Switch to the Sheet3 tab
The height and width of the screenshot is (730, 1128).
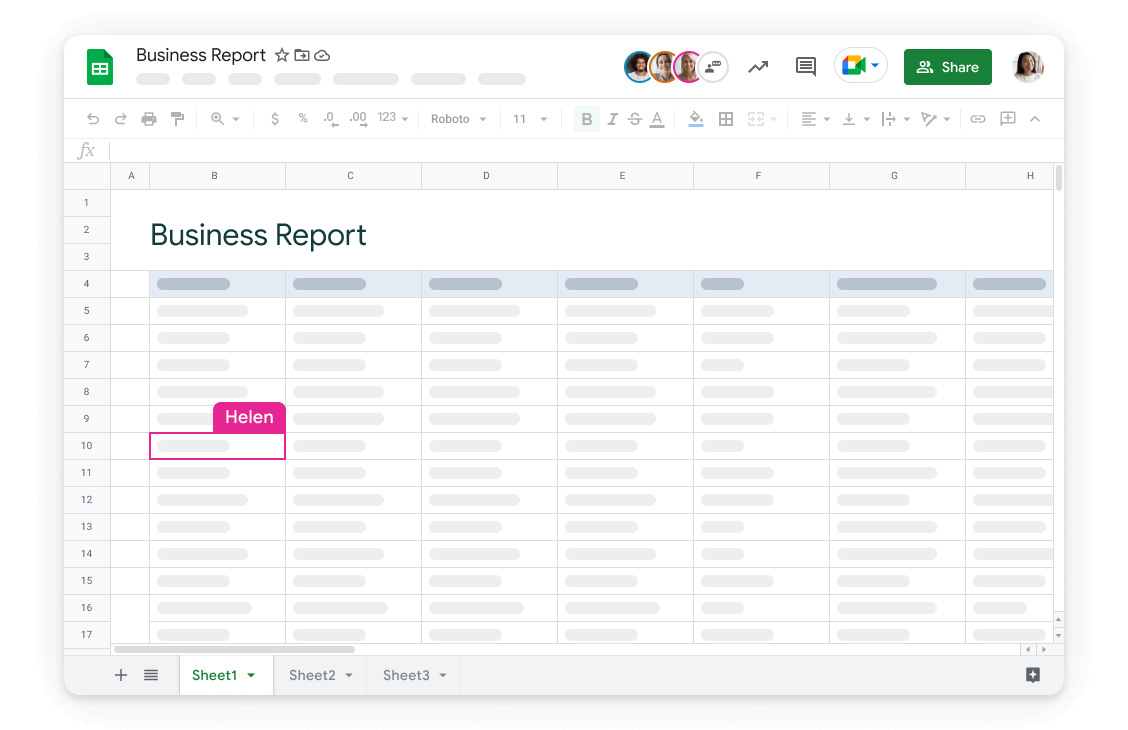[406, 675]
